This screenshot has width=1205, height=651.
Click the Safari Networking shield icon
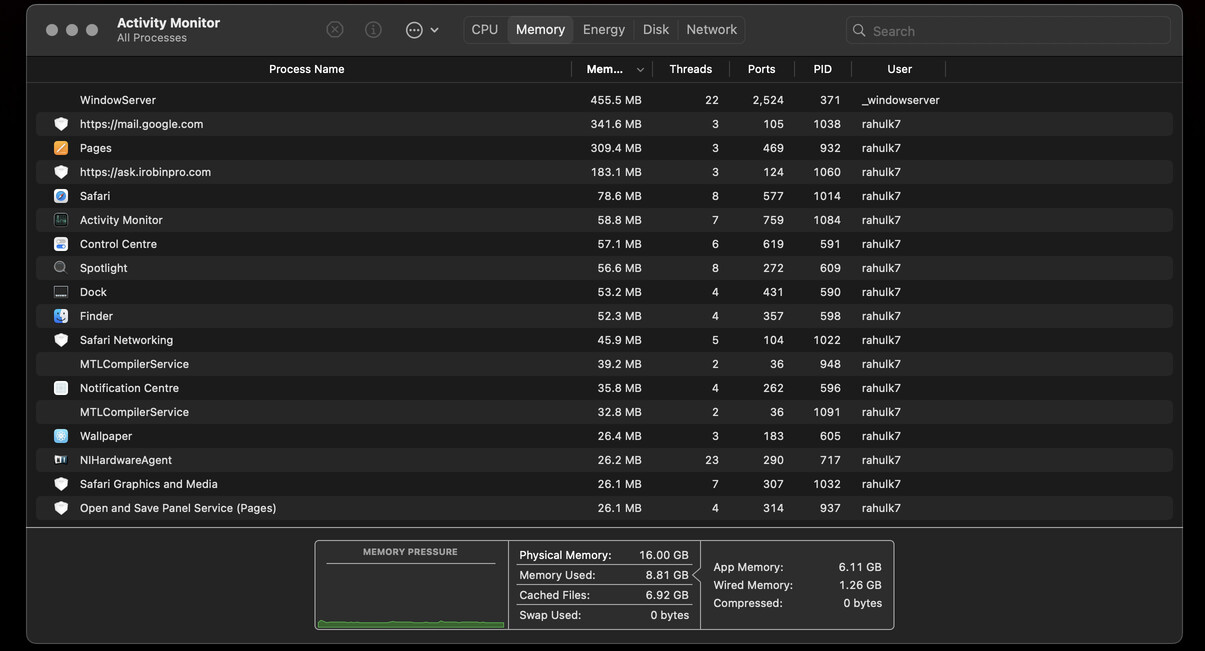[61, 340]
